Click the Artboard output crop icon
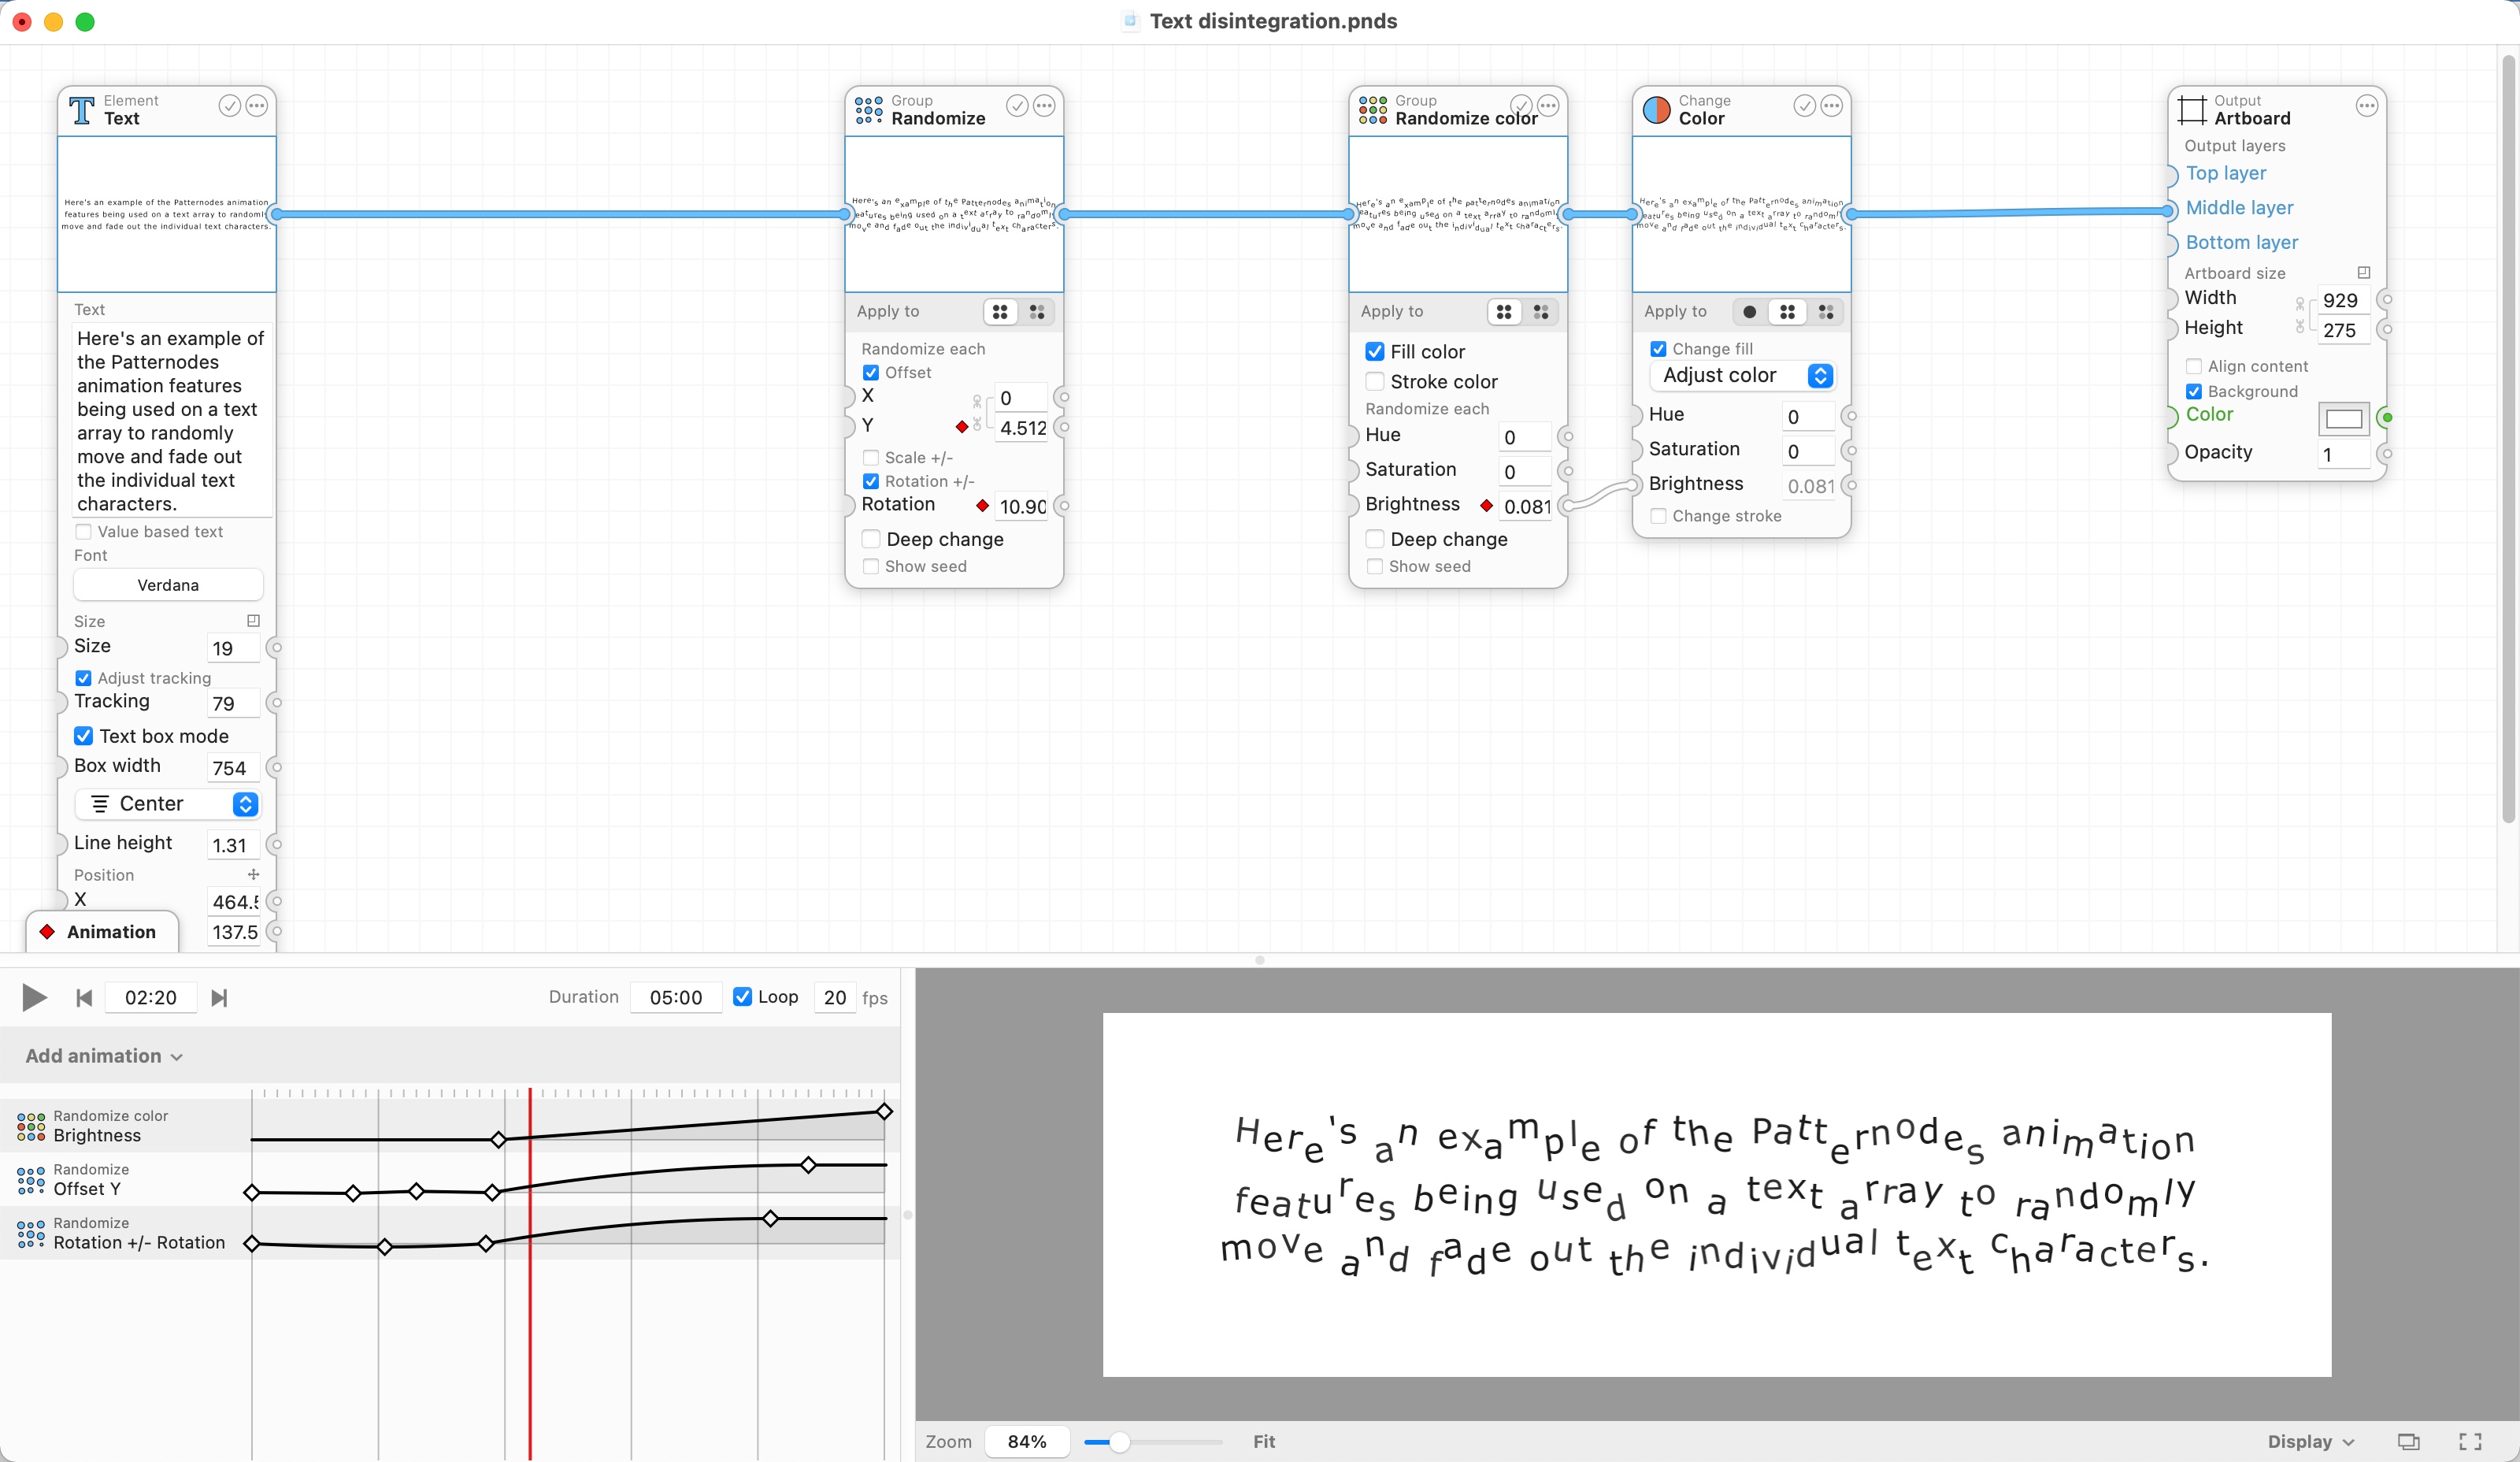Screen dimensions: 2520x1462 coord(2193,110)
